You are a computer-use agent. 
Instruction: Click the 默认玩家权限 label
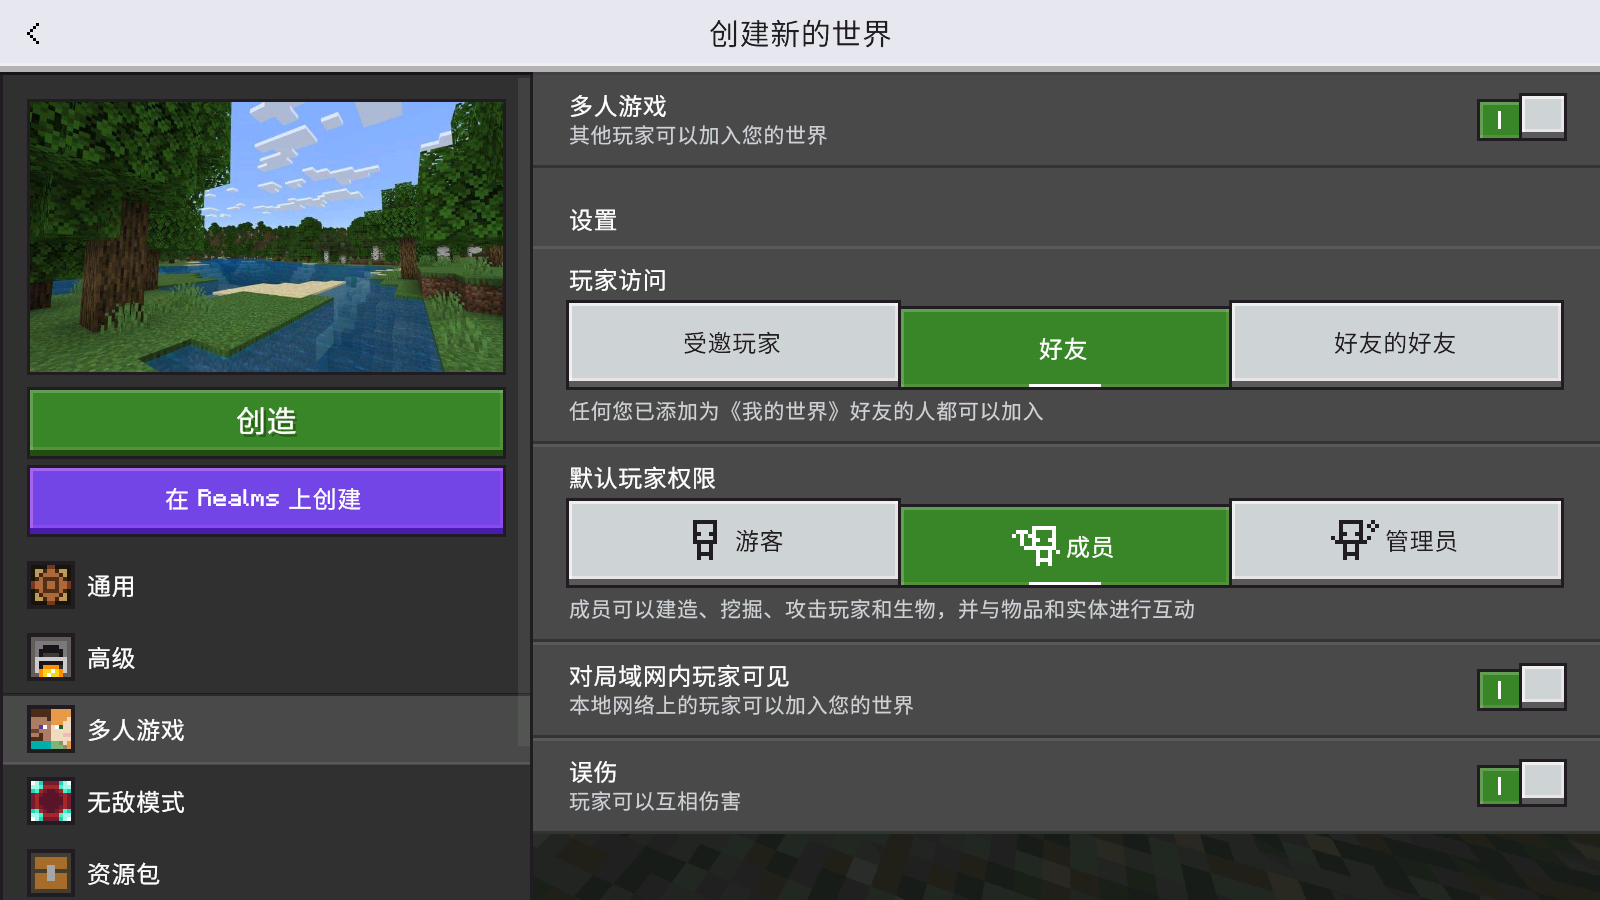[x=642, y=478]
